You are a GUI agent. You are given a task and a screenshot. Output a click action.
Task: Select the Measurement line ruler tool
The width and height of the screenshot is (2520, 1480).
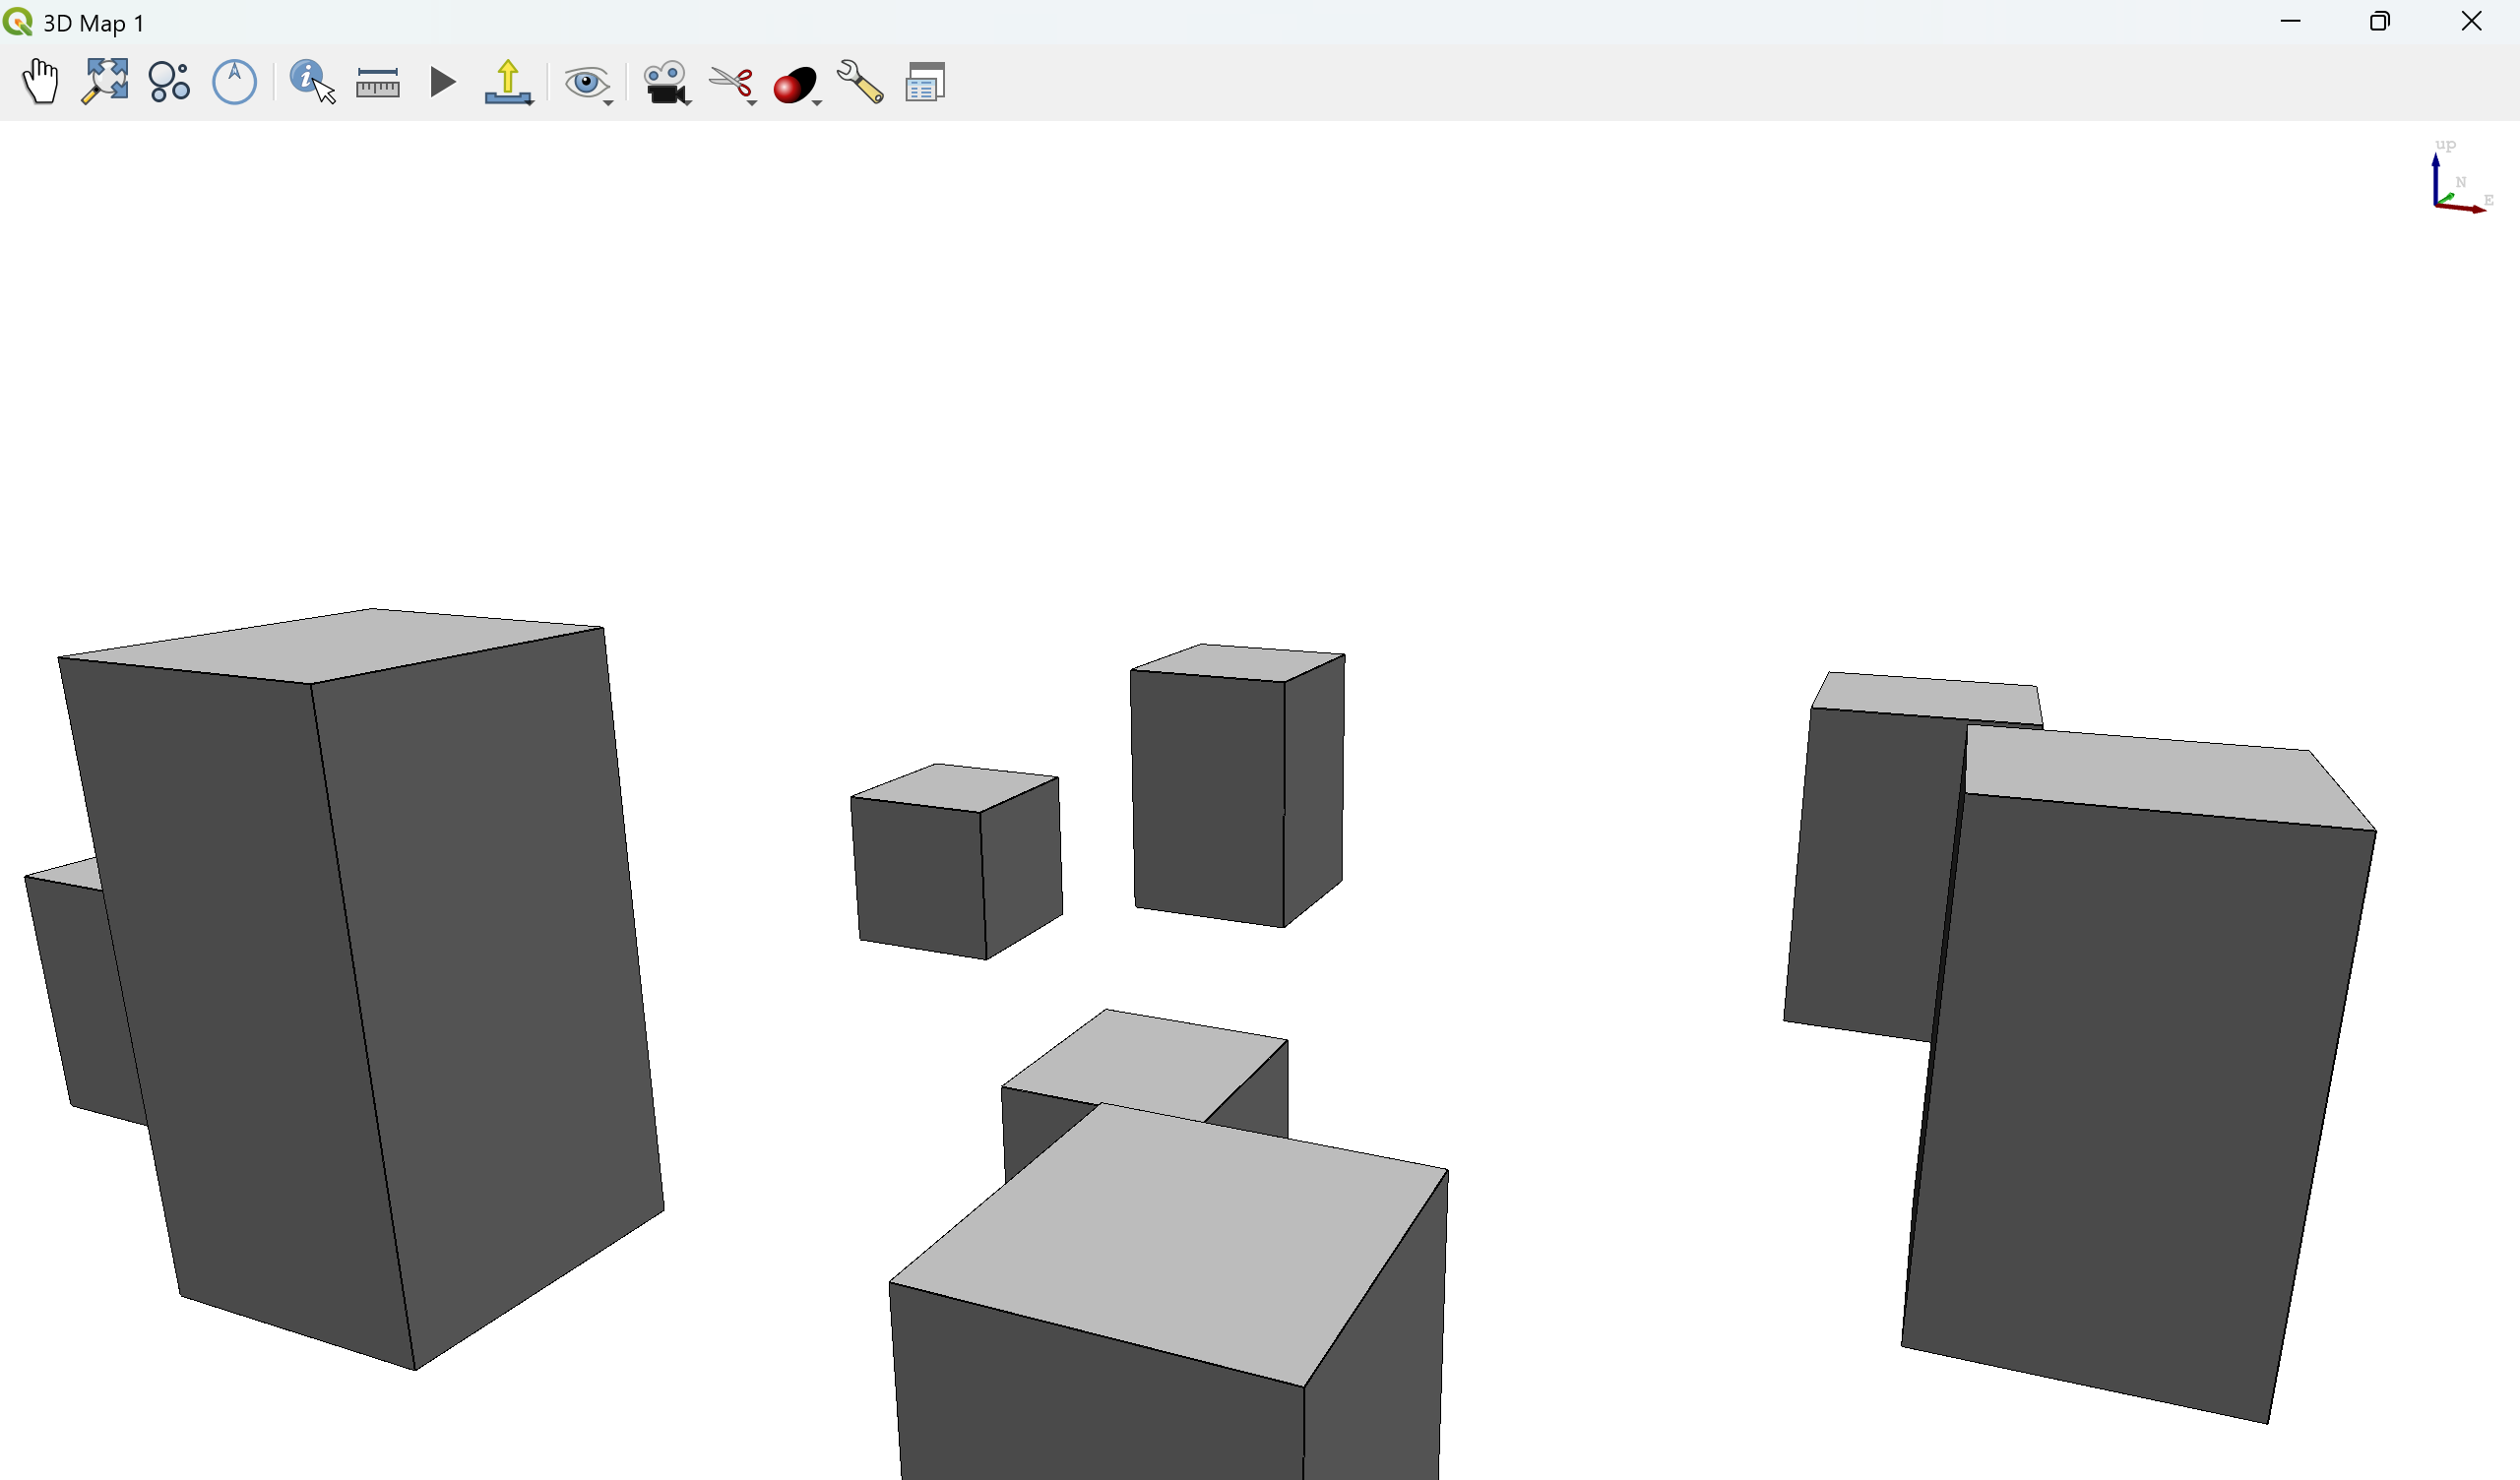(378, 82)
